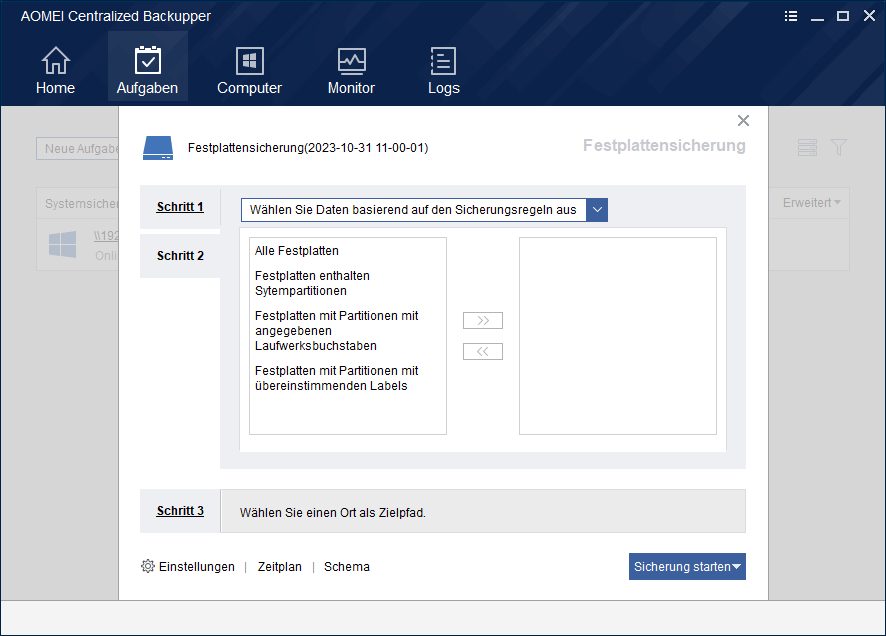
Task: Click the add (>>) arrow button
Action: (483, 320)
